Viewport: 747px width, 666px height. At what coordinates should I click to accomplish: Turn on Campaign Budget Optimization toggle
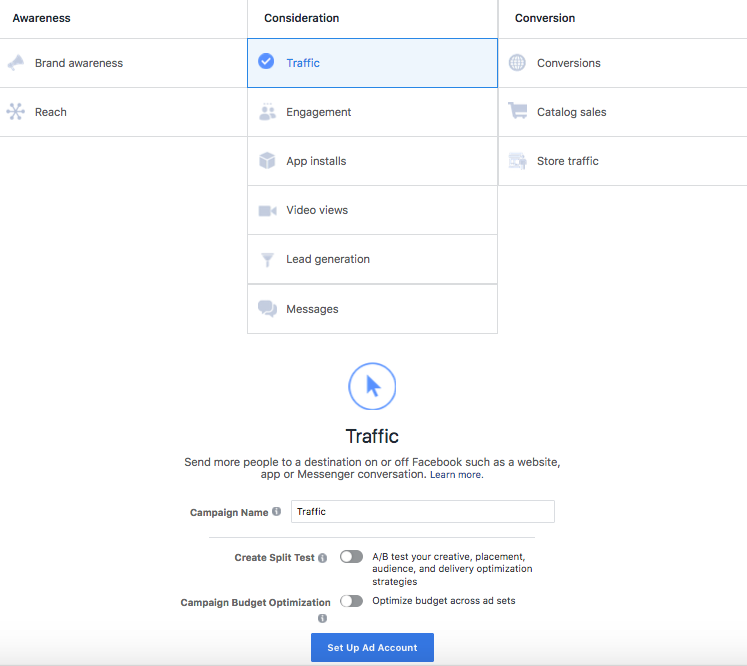[x=351, y=601]
